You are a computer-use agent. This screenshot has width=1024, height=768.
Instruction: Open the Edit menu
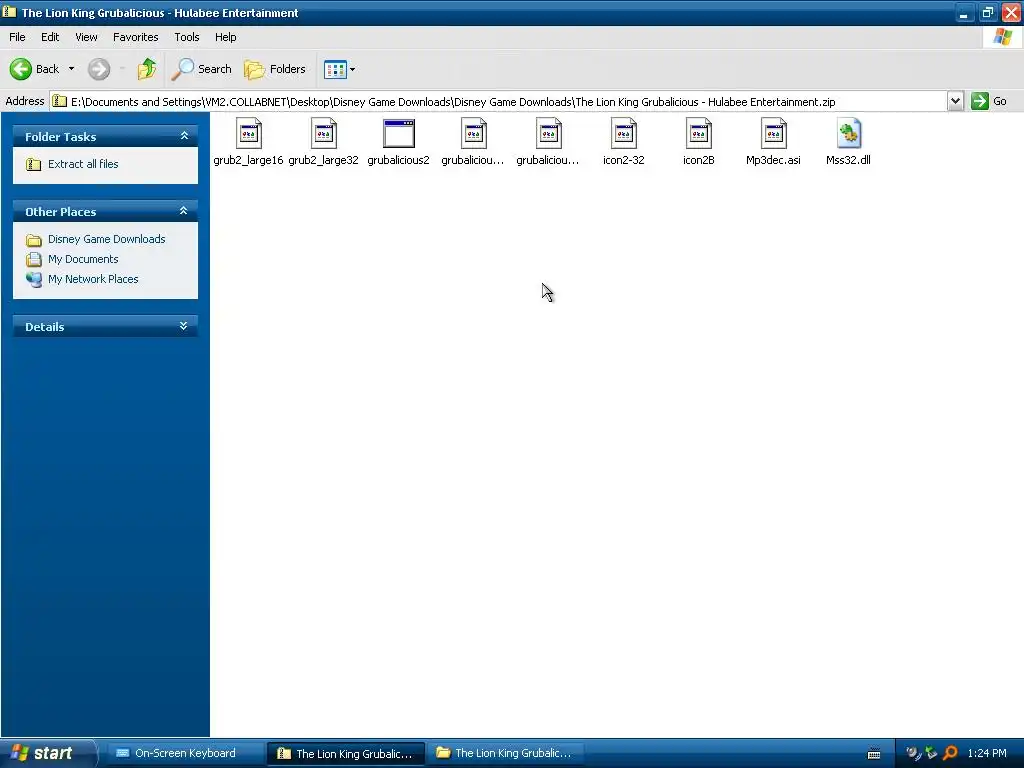coord(50,37)
